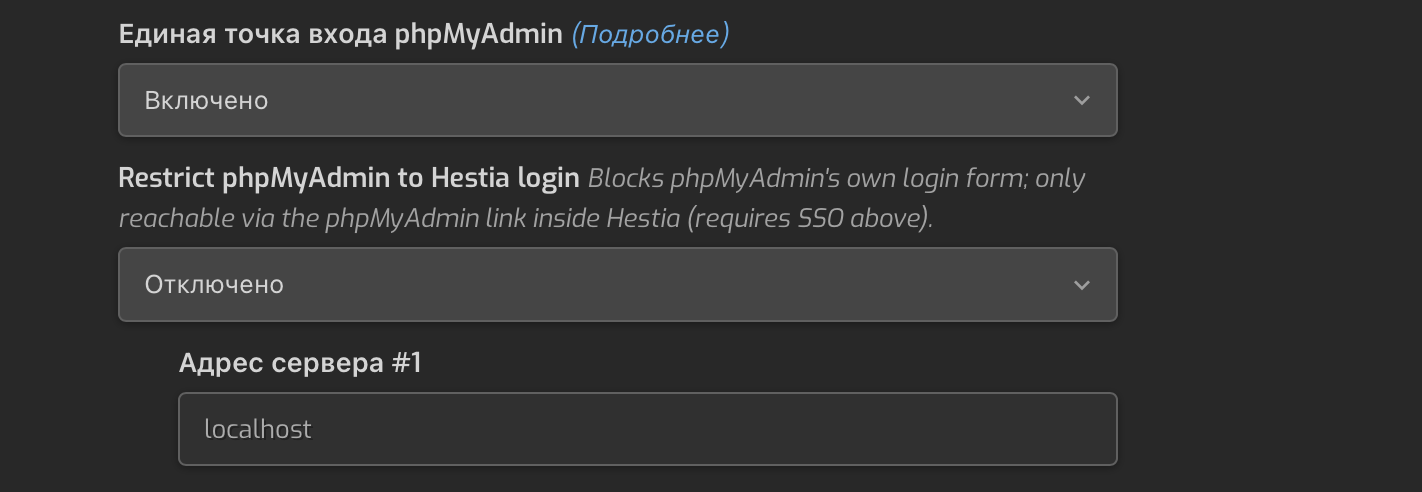Toggle the phpMyAdmin SSO setting dropdown
The width and height of the screenshot is (1422, 492).
click(618, 100)
